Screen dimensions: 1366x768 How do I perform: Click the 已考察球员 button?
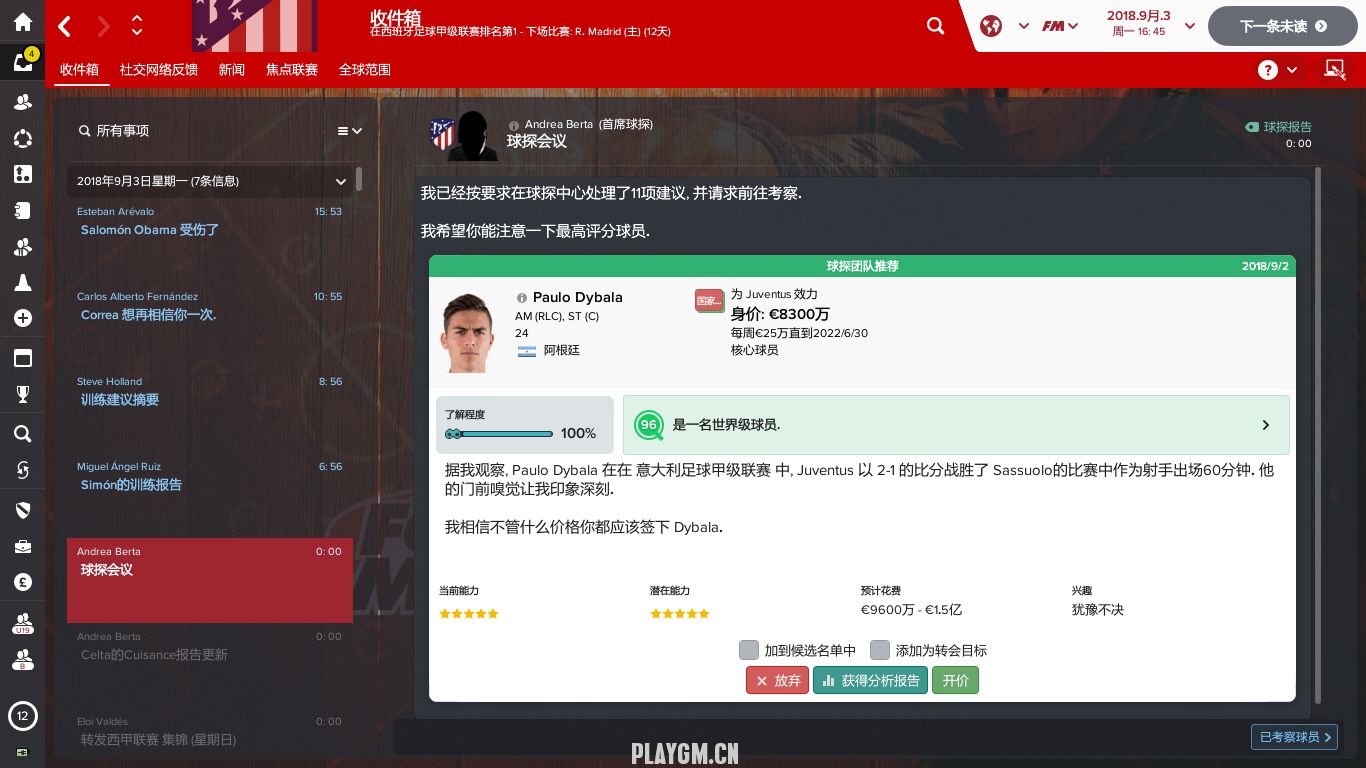[1294, 737]
